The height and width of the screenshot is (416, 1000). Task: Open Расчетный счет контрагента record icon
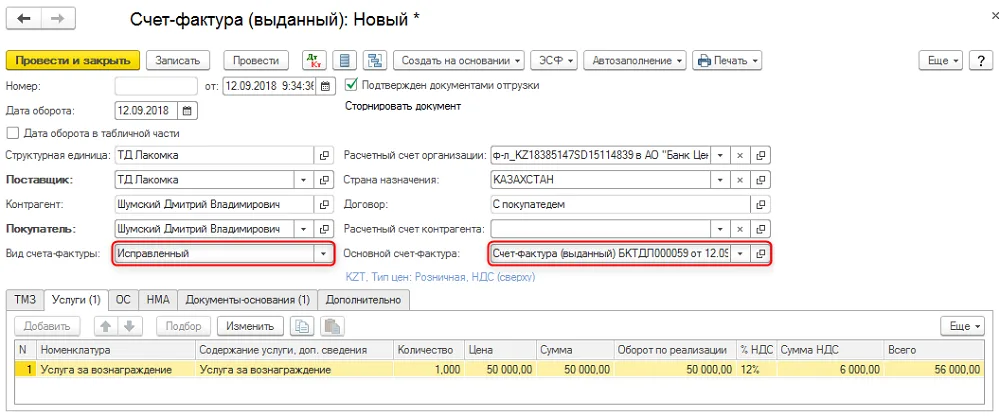pos(760,229)
